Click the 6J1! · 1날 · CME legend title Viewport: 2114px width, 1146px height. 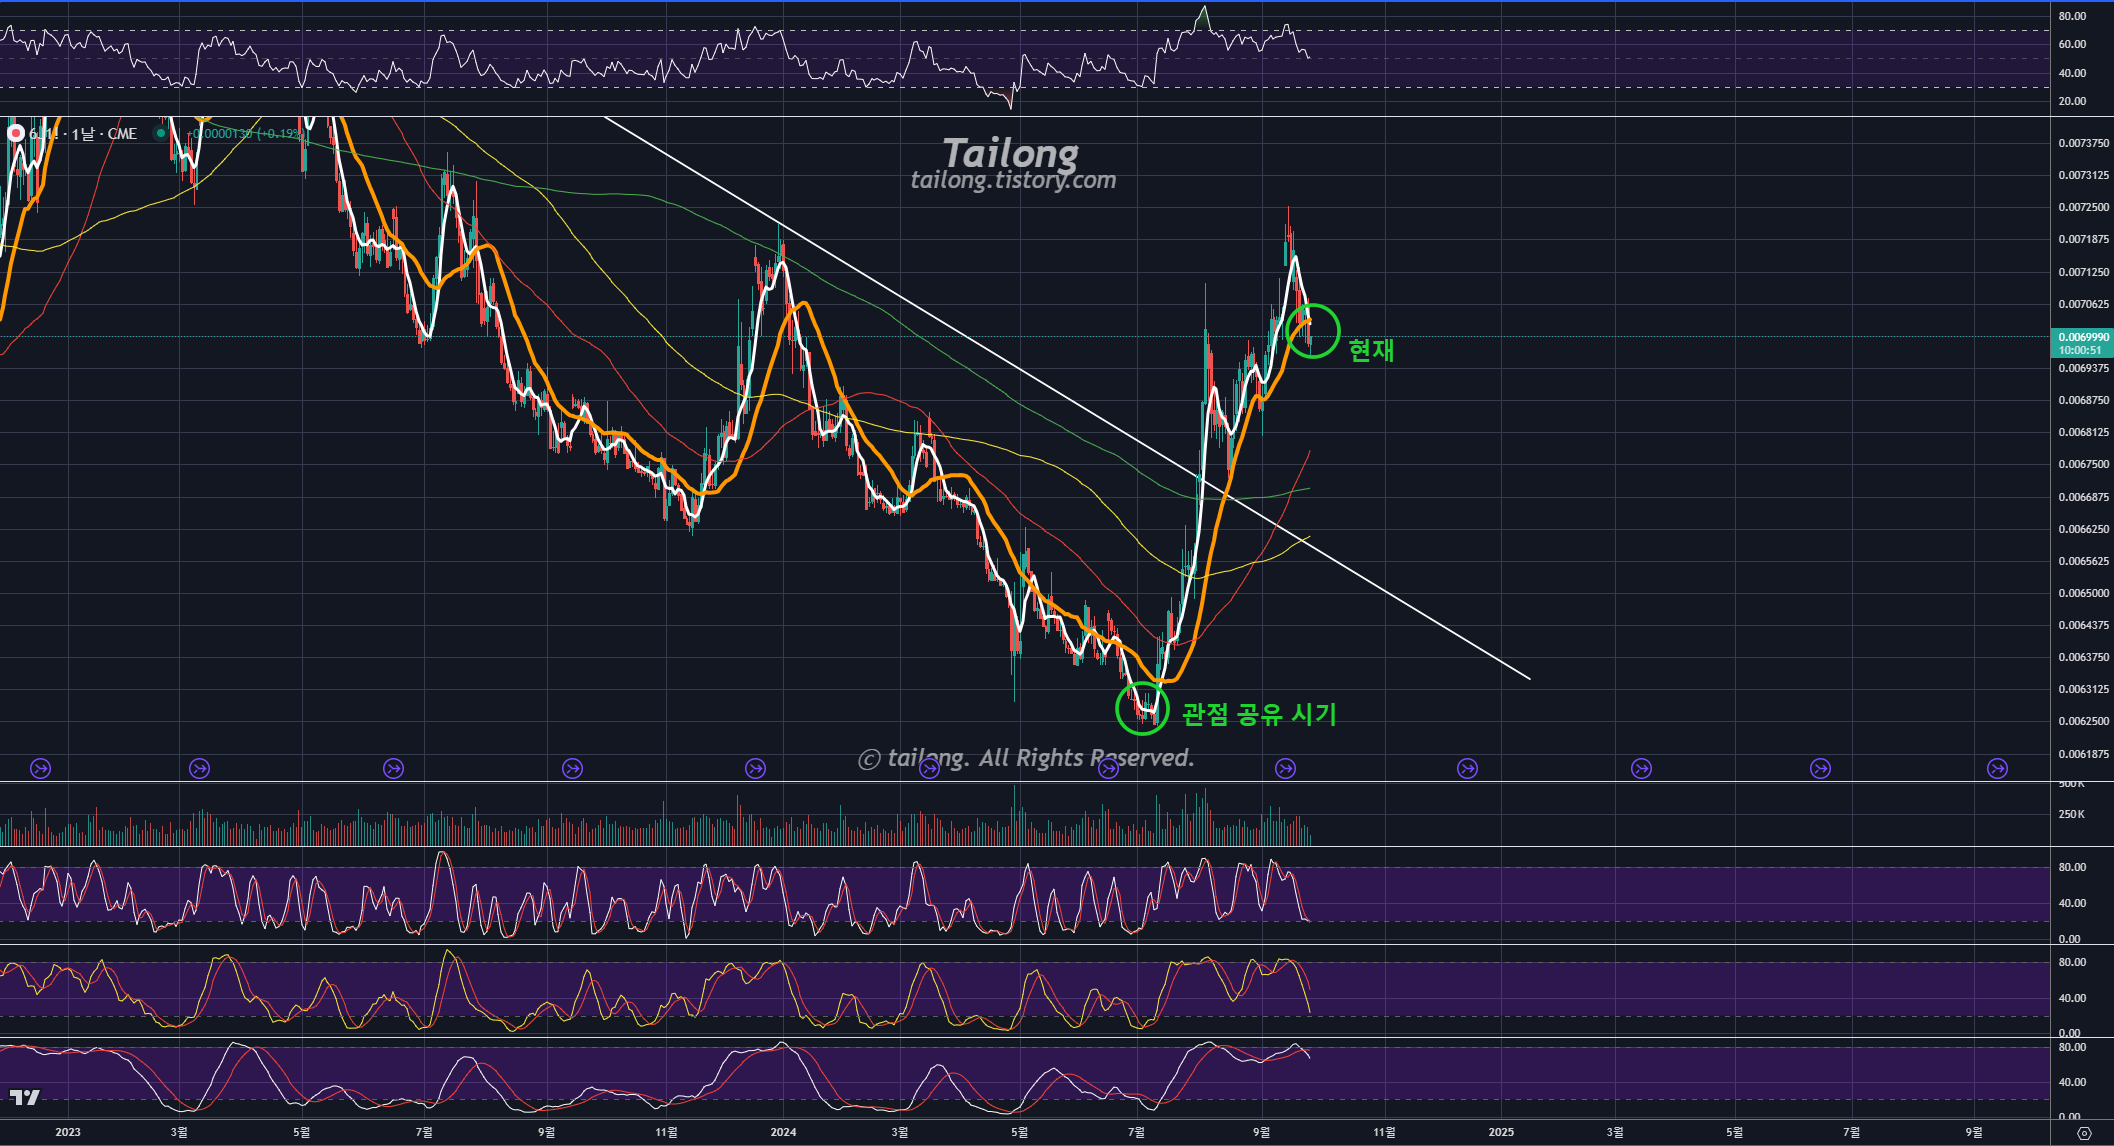click(x=83, y=133)
